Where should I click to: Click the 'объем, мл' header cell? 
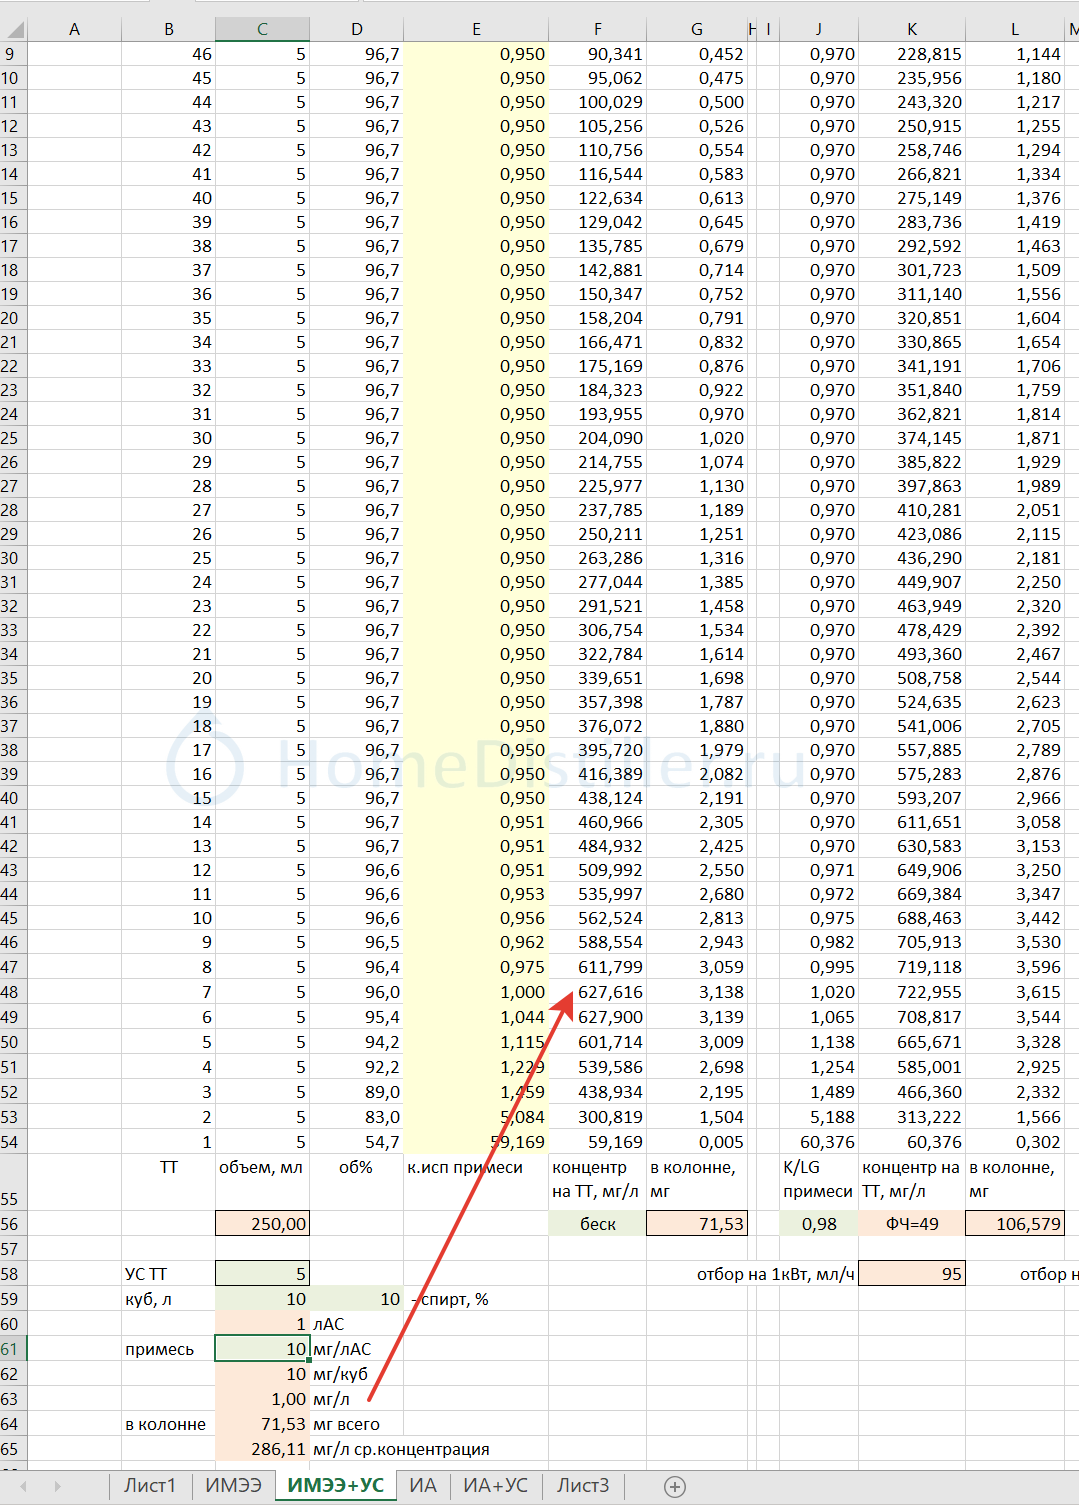[x=262, y=1182]
